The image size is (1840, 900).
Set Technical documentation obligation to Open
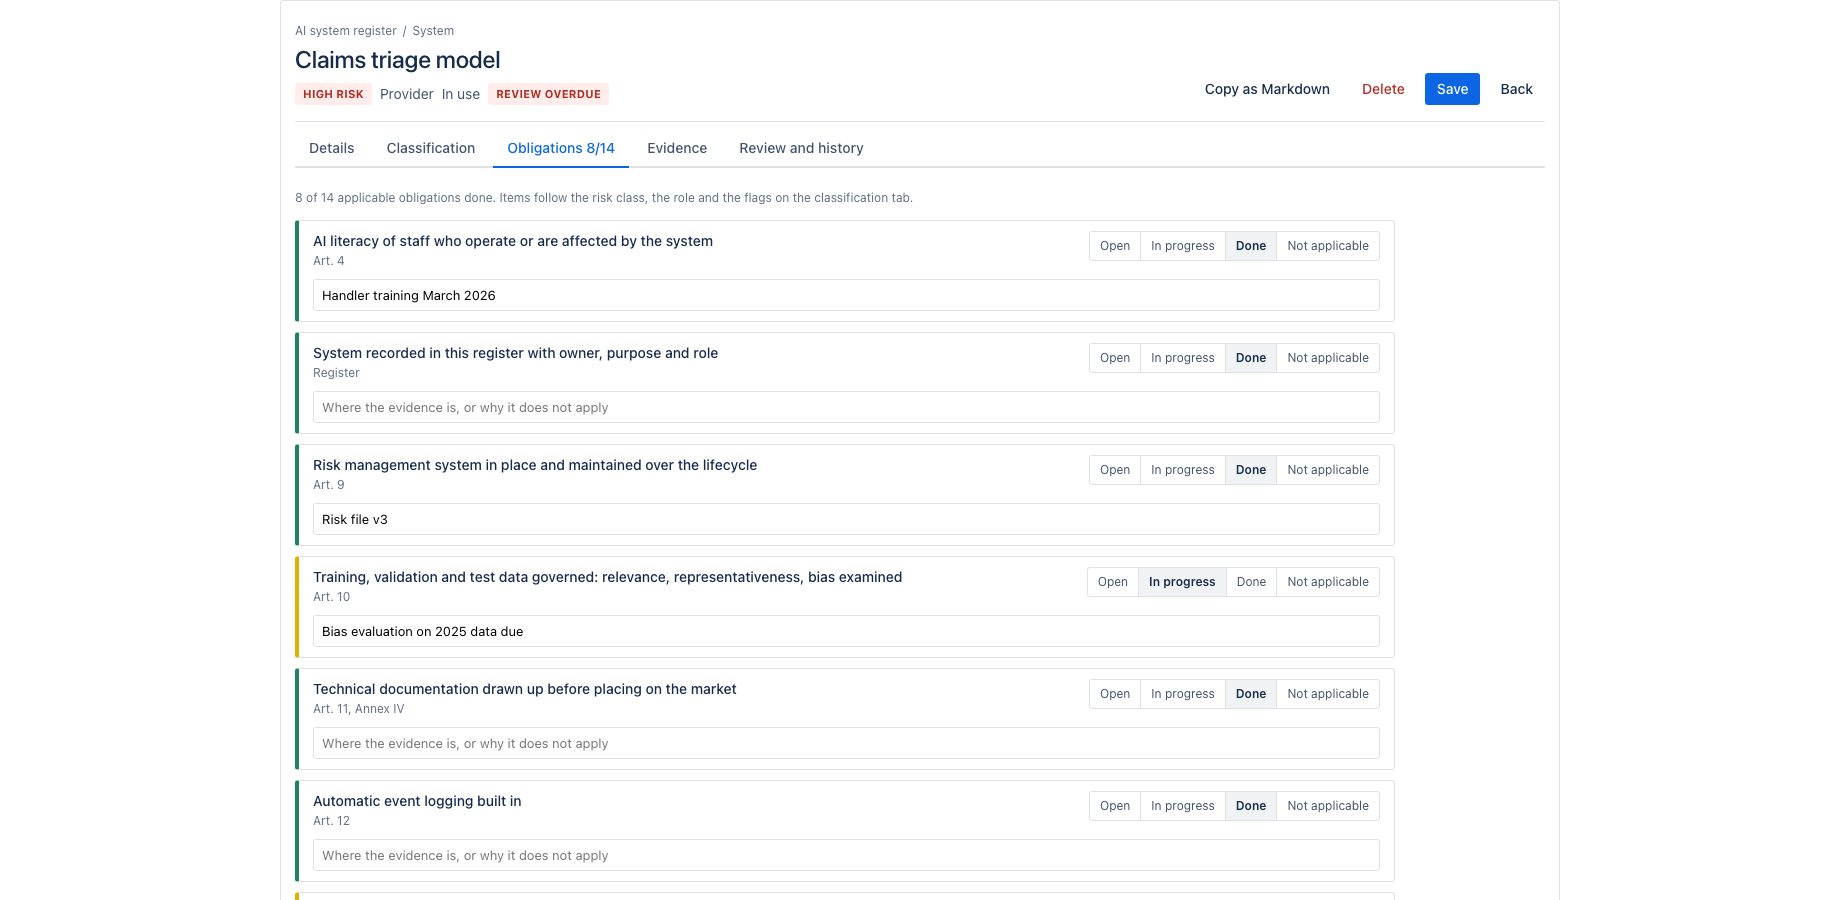[x=1115, y=694]
